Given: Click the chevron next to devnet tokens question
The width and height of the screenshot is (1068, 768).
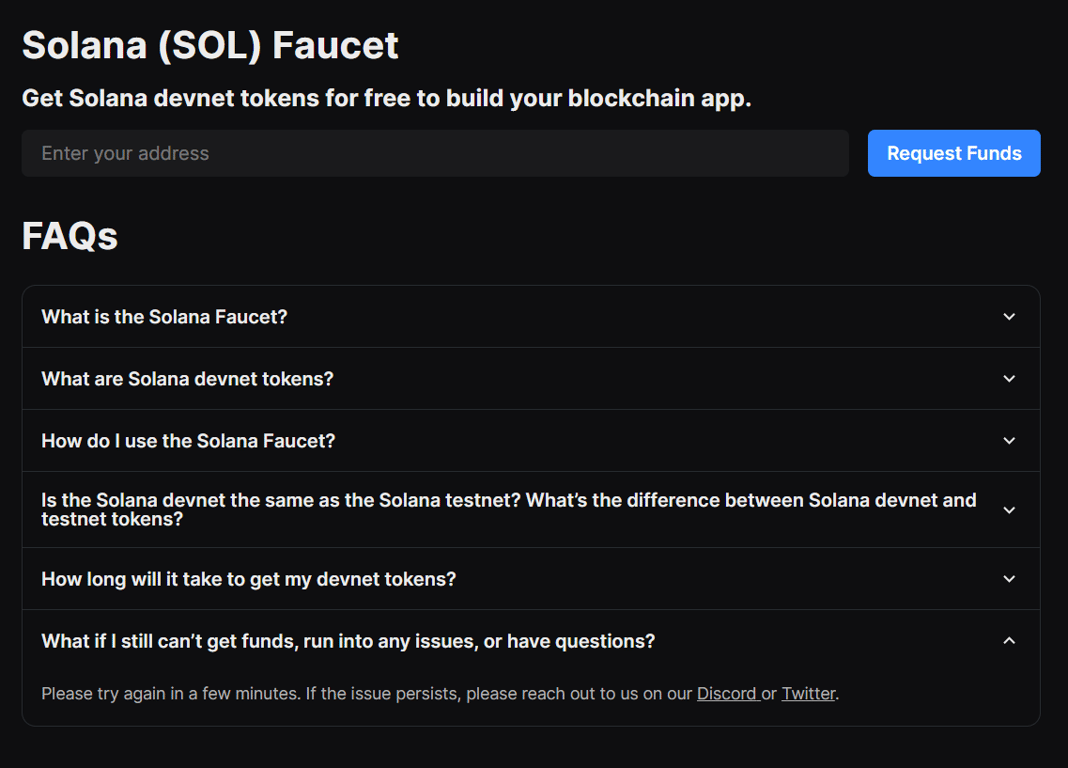Looking at the screenshot, I should [x=1009, y=378].
